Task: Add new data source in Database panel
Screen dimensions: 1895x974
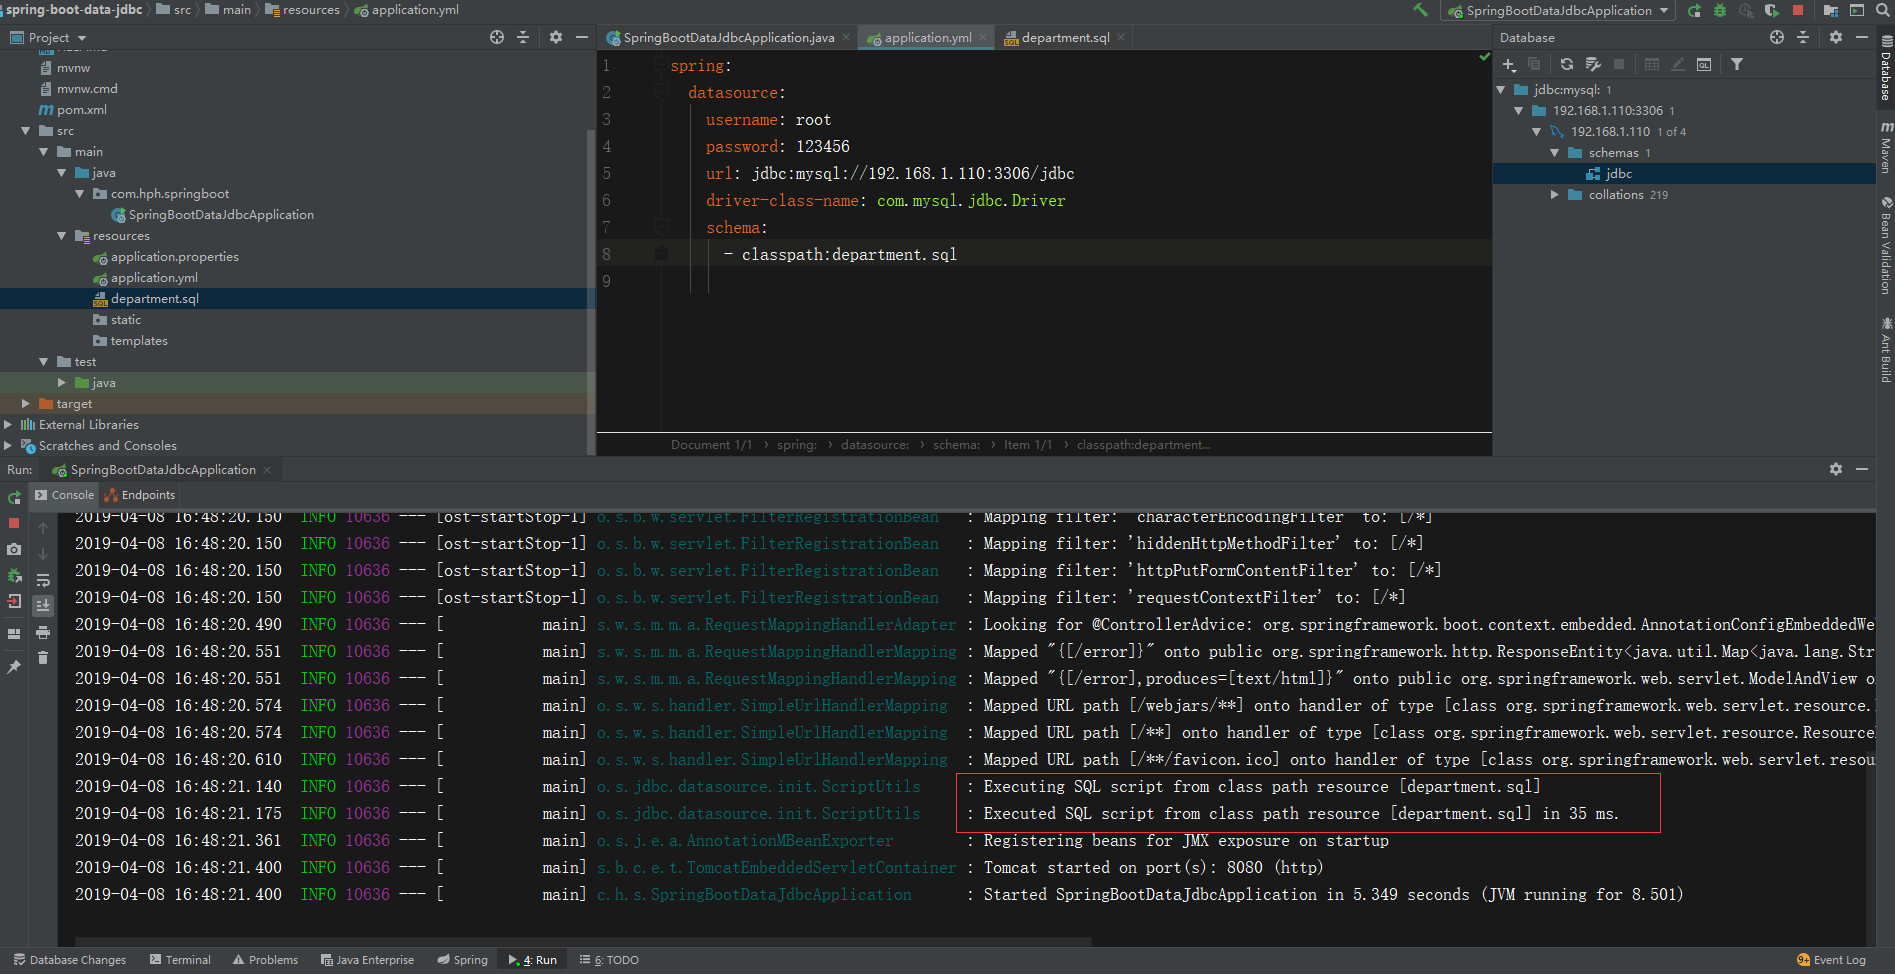Action: (x=1509, y=64)
